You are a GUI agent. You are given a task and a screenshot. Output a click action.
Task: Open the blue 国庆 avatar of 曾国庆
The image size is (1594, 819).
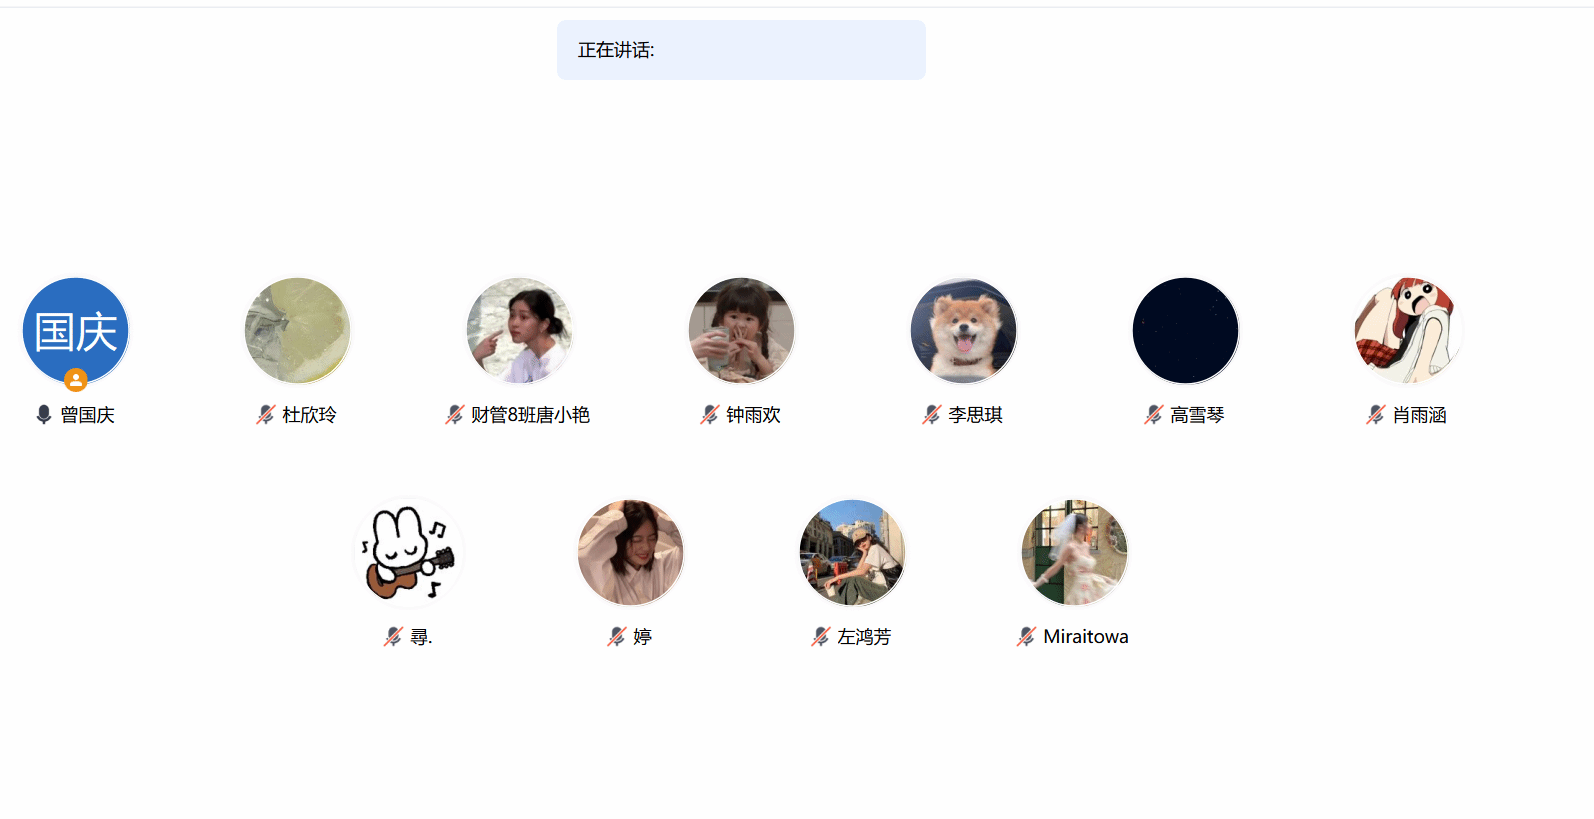76,331
